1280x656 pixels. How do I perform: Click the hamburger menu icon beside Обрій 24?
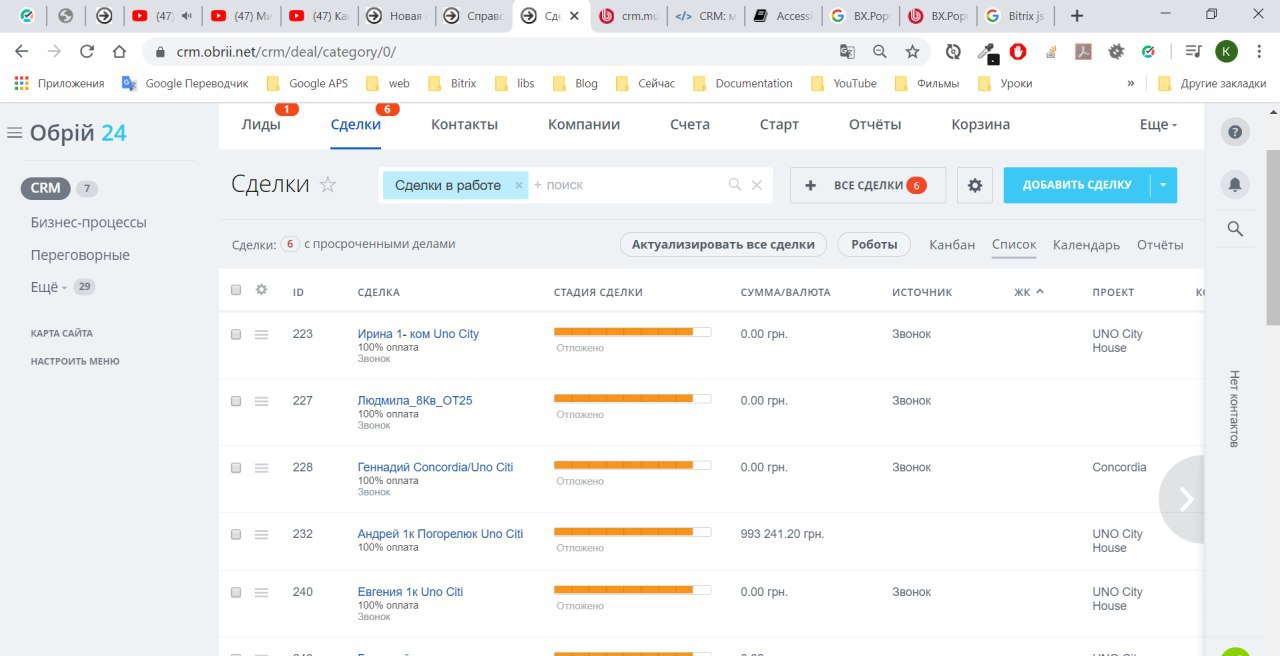(x=14, y=133)
